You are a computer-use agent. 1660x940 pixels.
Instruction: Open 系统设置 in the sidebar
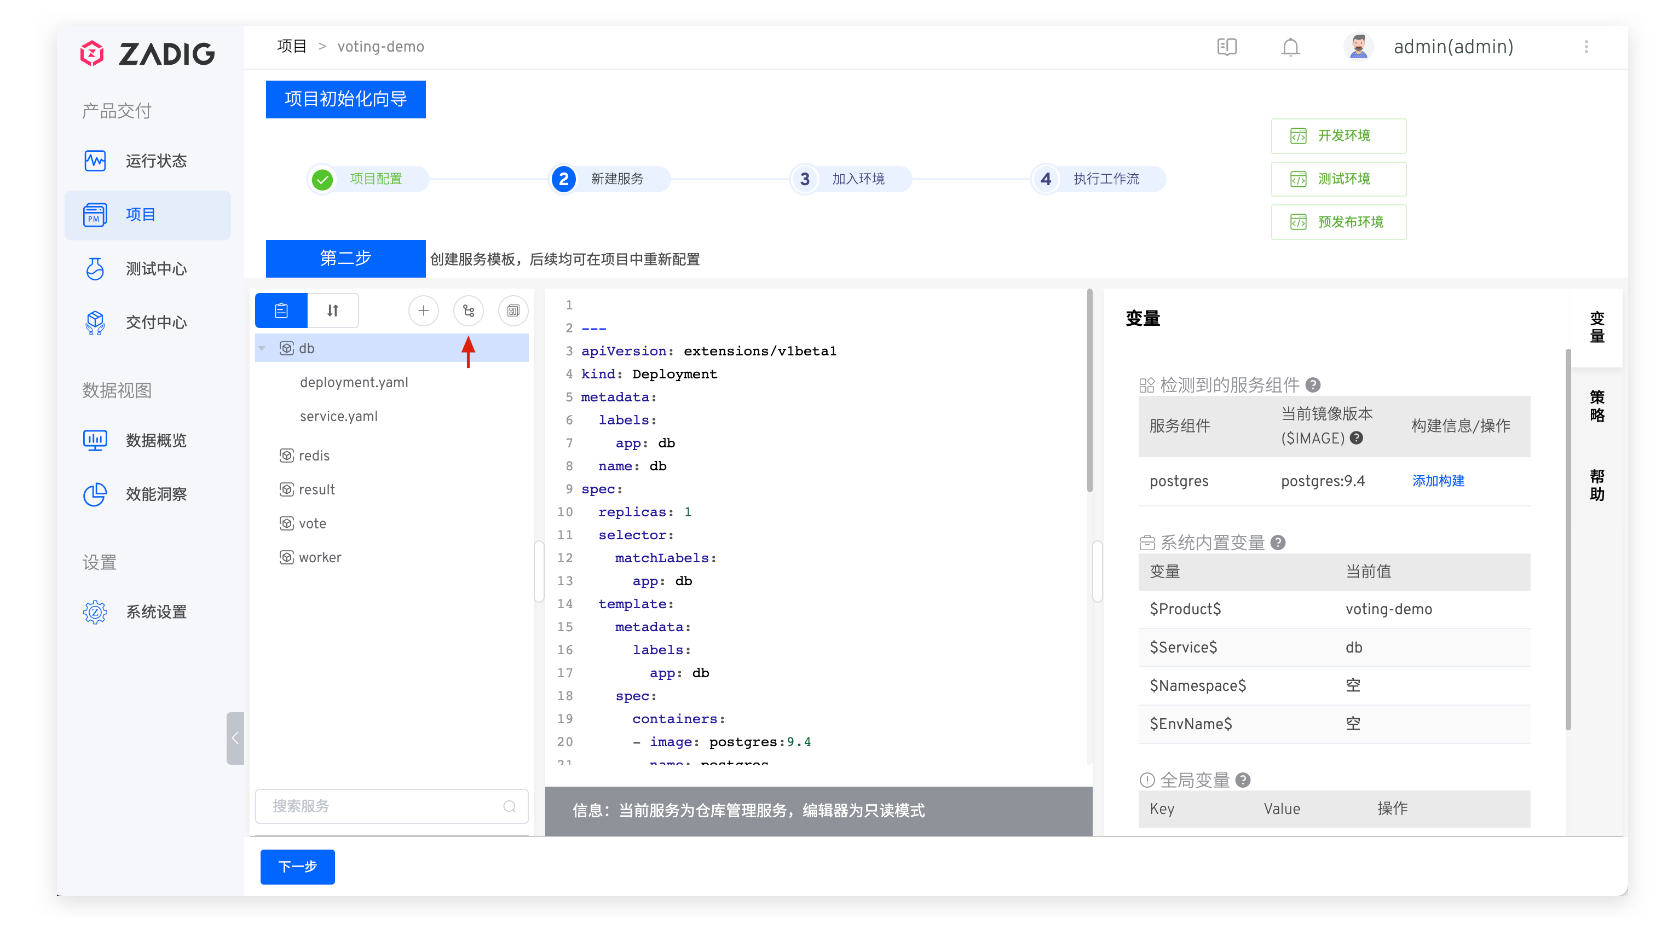[x=156, y=612]
